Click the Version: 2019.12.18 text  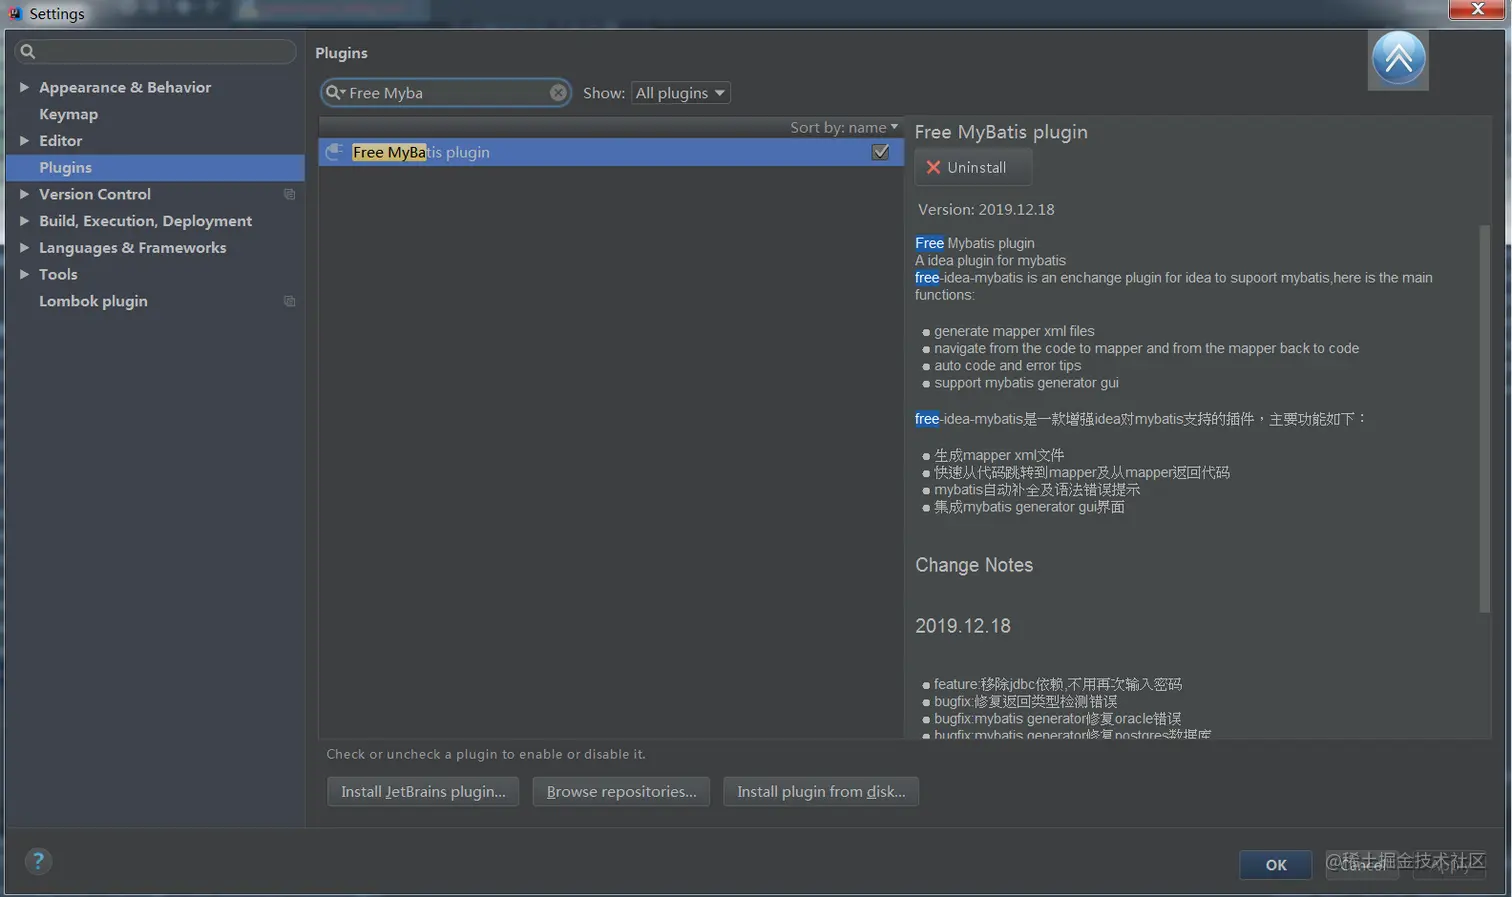pos(986,209)
